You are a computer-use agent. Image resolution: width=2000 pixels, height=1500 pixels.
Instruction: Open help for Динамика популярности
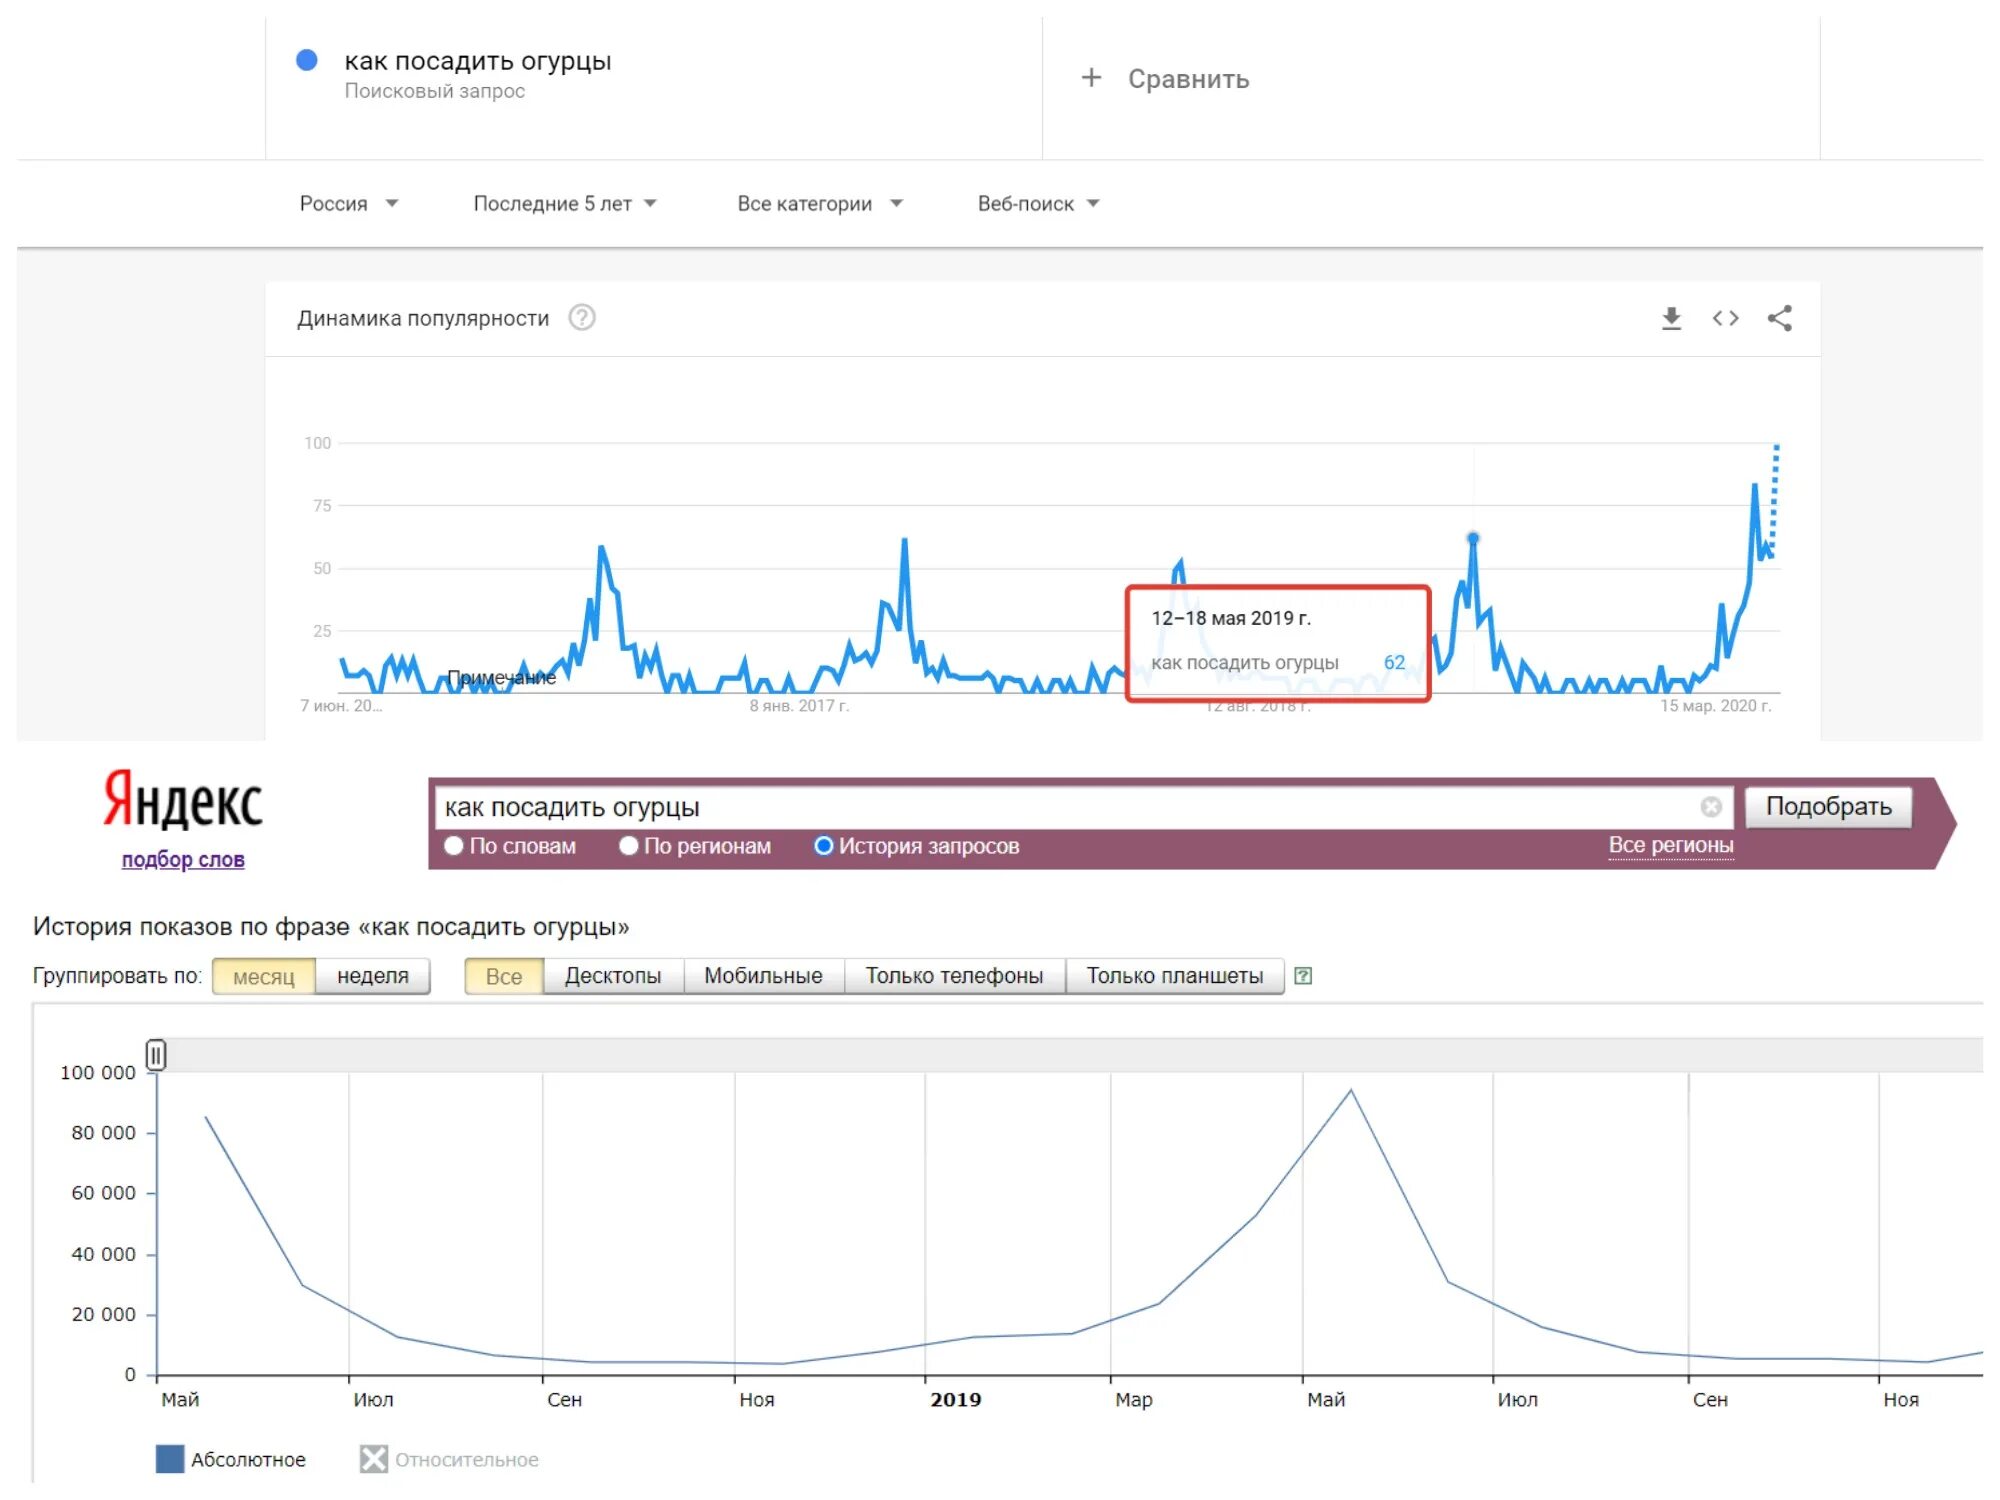582,318
